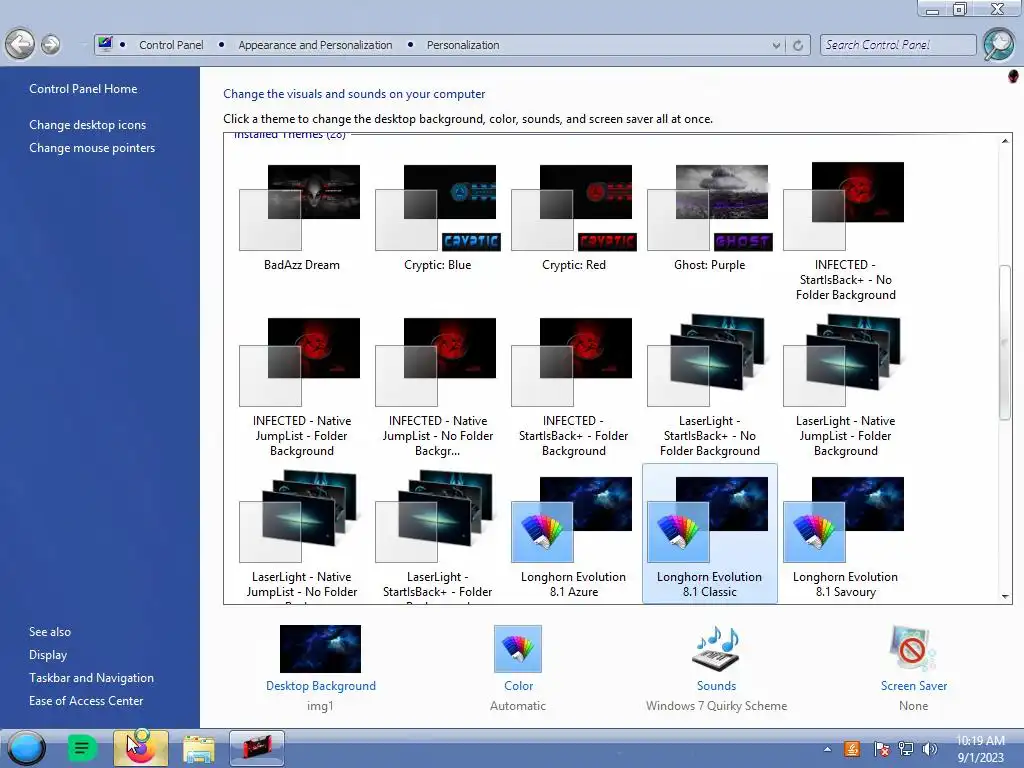Screen dimensions: 1024x768
Task: Apply LaserLight Native JumpList Folder Background theme
Action: [x=846, y=387]
